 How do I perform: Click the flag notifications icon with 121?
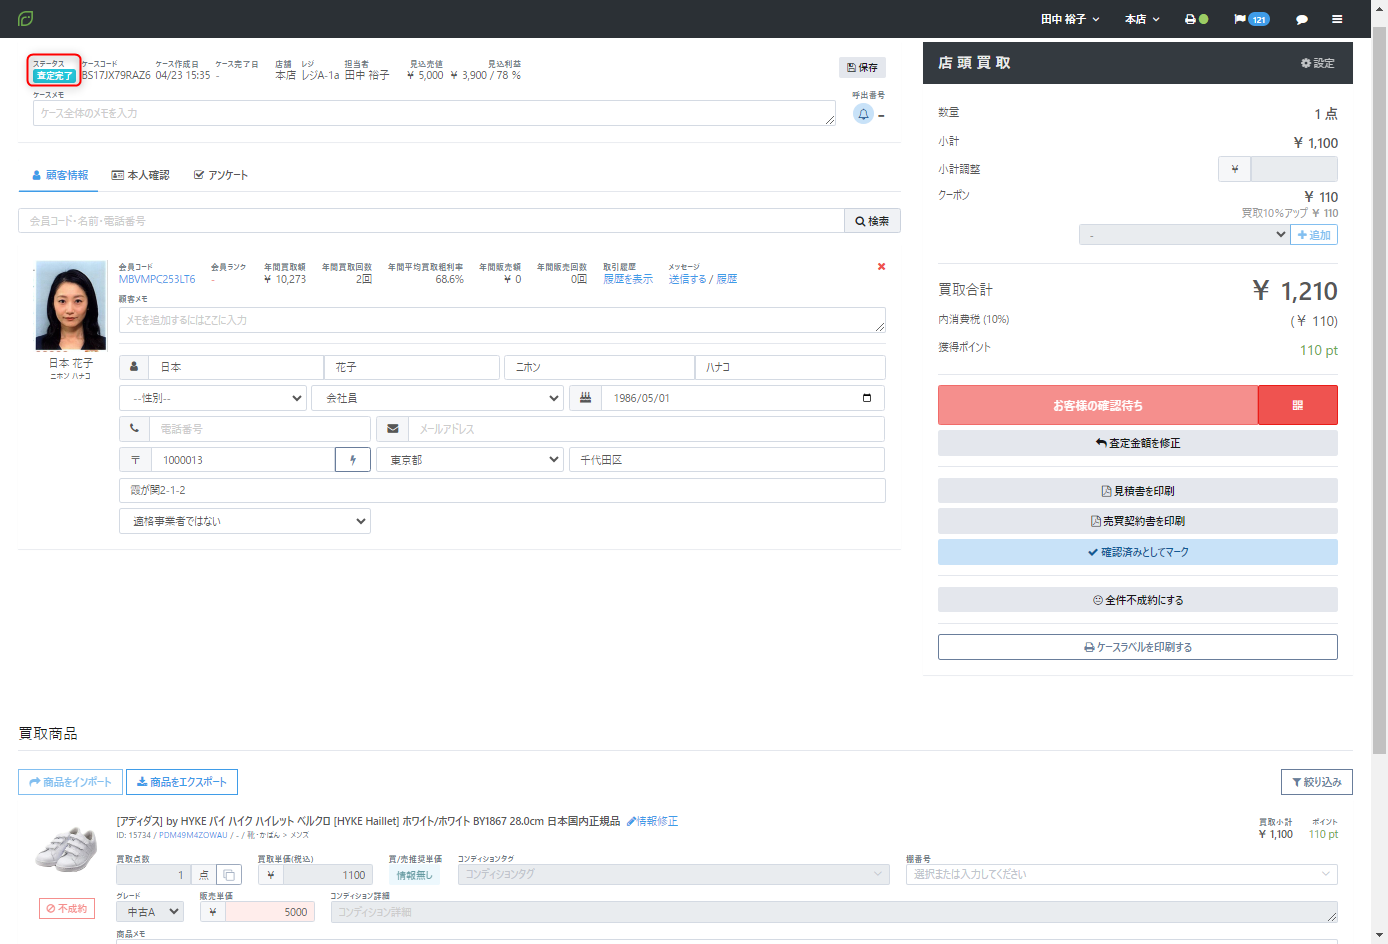(x=1251, y=19)
